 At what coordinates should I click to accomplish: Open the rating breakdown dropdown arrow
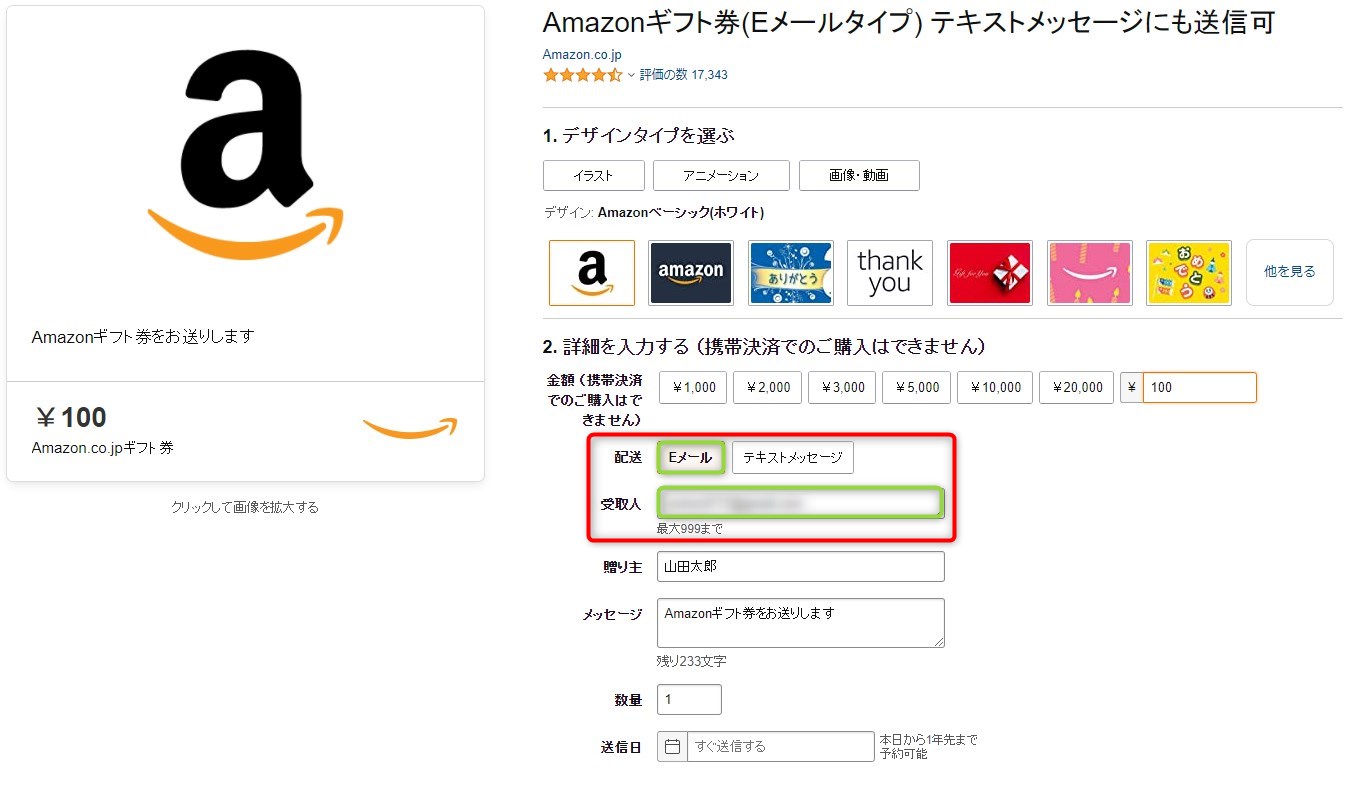(631, 74)
